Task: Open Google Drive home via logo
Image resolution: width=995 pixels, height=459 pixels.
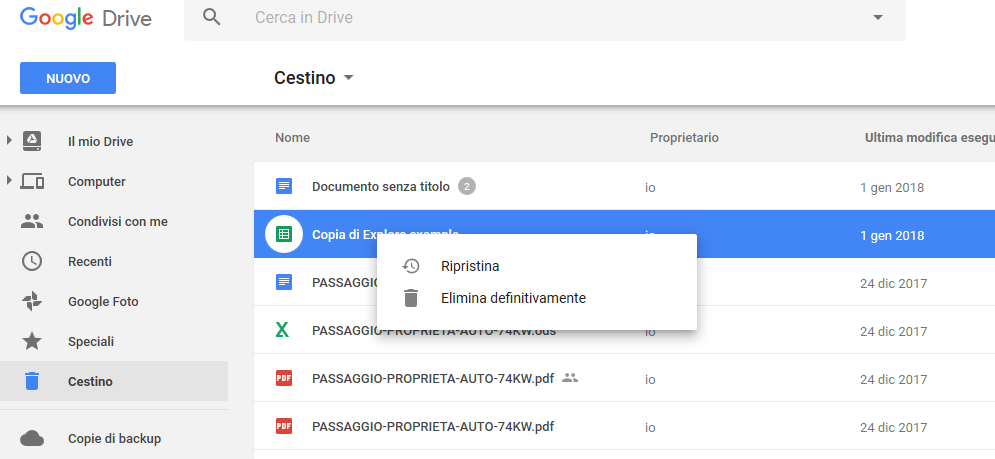Action: (x=85, y=18)
